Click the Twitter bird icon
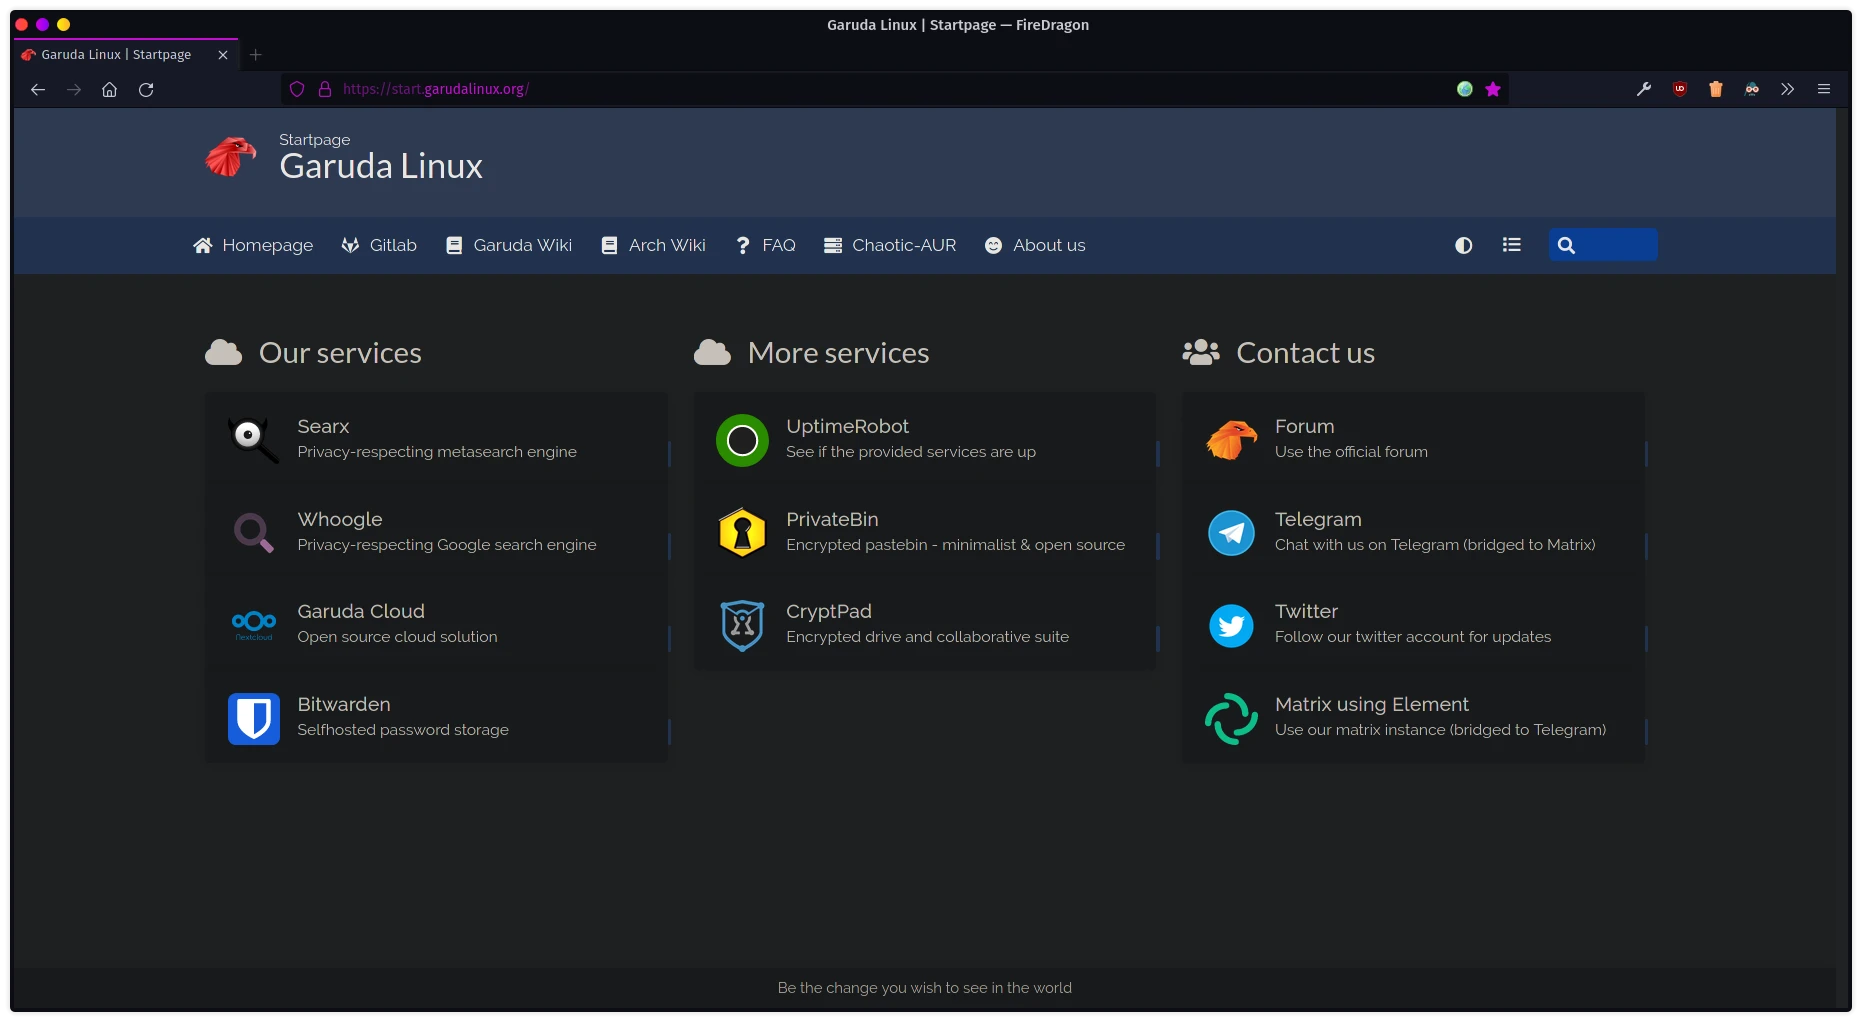Image resolution: width=1862 pixels, height=1022 pixels. [x=1231, y=626]
